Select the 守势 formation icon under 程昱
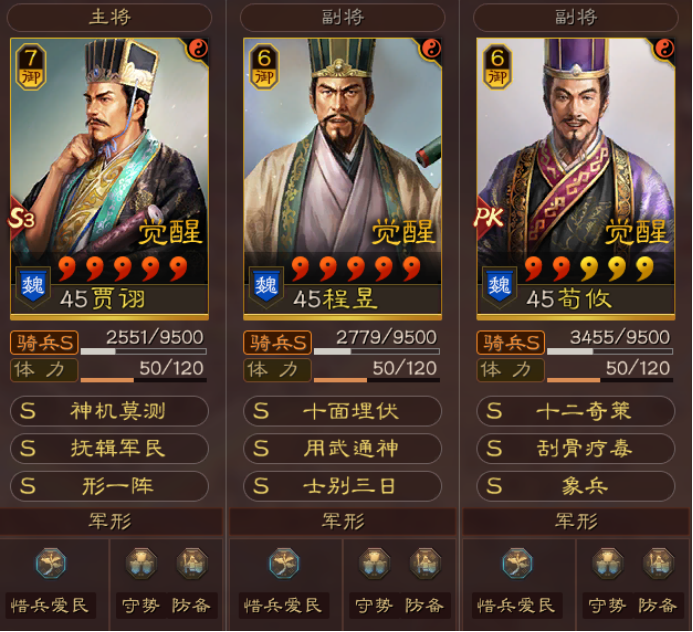 pyautogui.click(x=374, y=563)
